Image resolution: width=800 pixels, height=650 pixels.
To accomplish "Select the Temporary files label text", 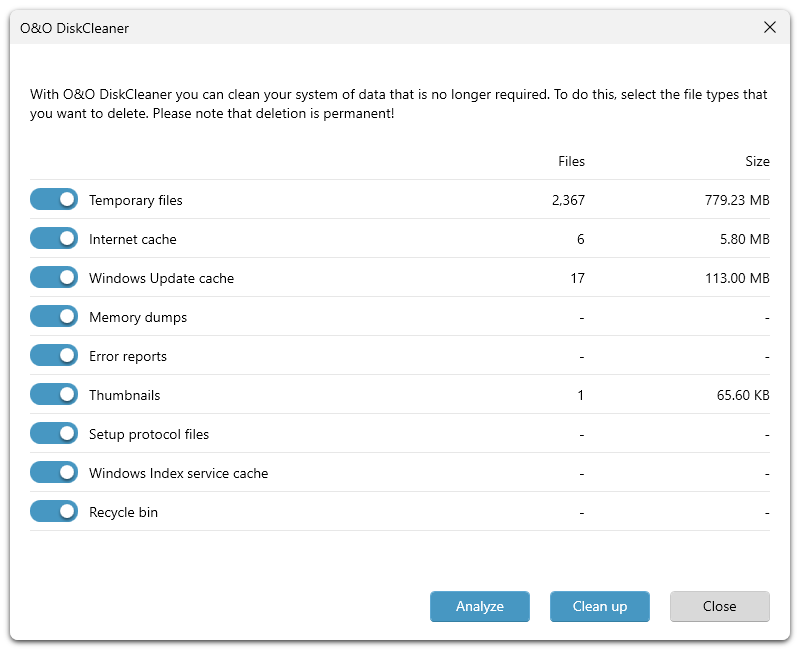I will click(136, 200).
